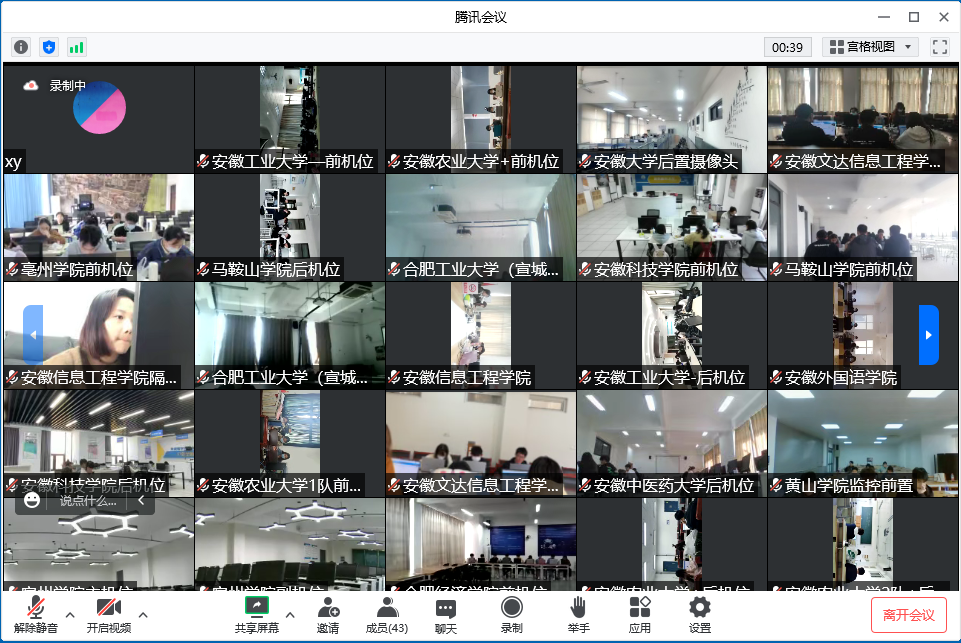Show the 成员(43) participants list
The height and width of the screenshot is (643, 961).
click(x=387, y=615)
